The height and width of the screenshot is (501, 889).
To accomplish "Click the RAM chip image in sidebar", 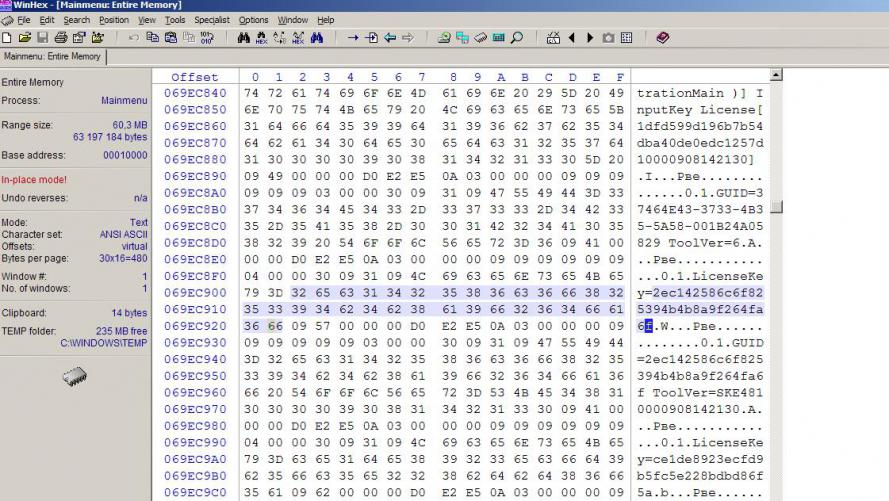I will tap(74, 376).
